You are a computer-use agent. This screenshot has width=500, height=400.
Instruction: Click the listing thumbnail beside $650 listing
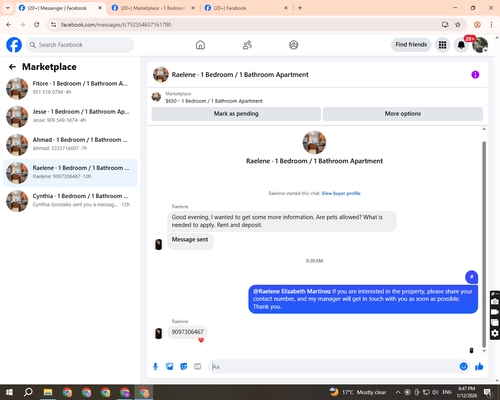pyautogui.click(x=156, y=97)
